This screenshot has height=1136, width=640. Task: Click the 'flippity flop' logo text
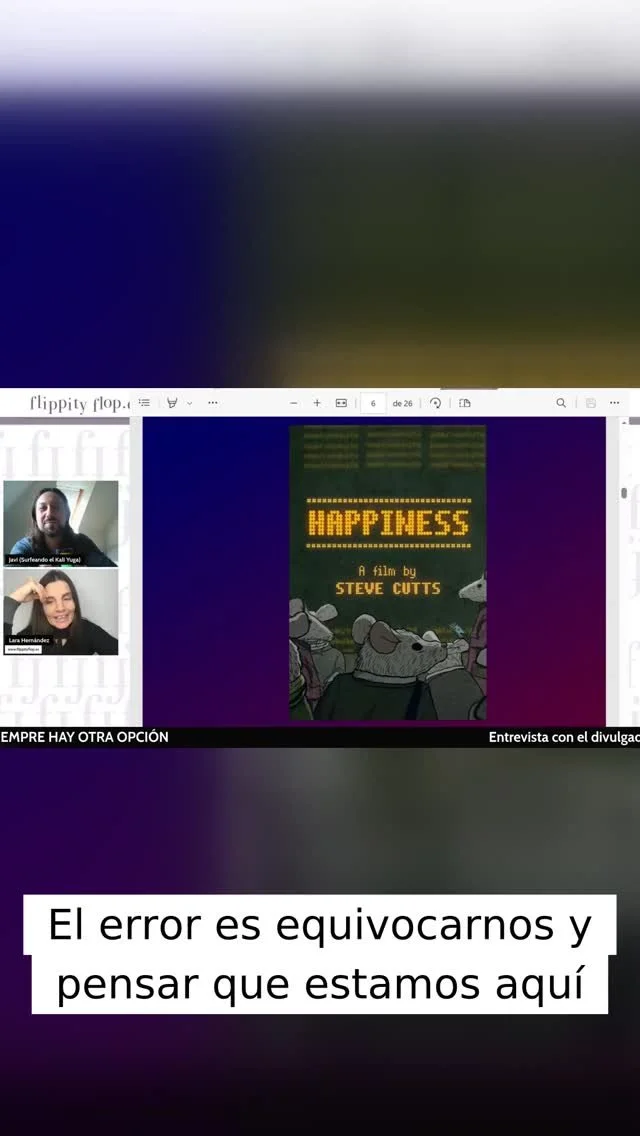coord(80,404)
